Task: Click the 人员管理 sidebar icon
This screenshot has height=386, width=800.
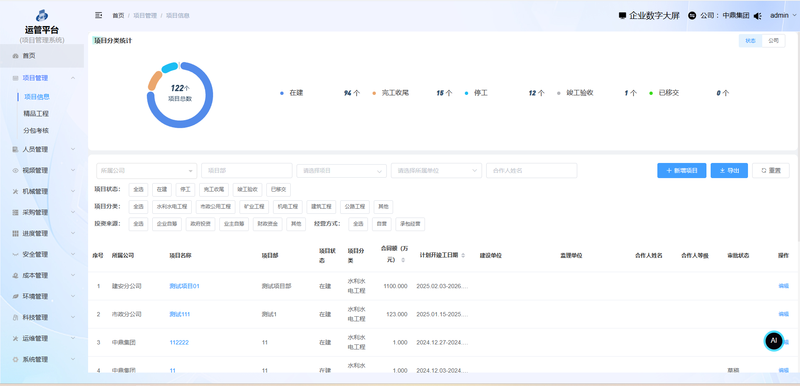Action: click(x=15, y=149)
